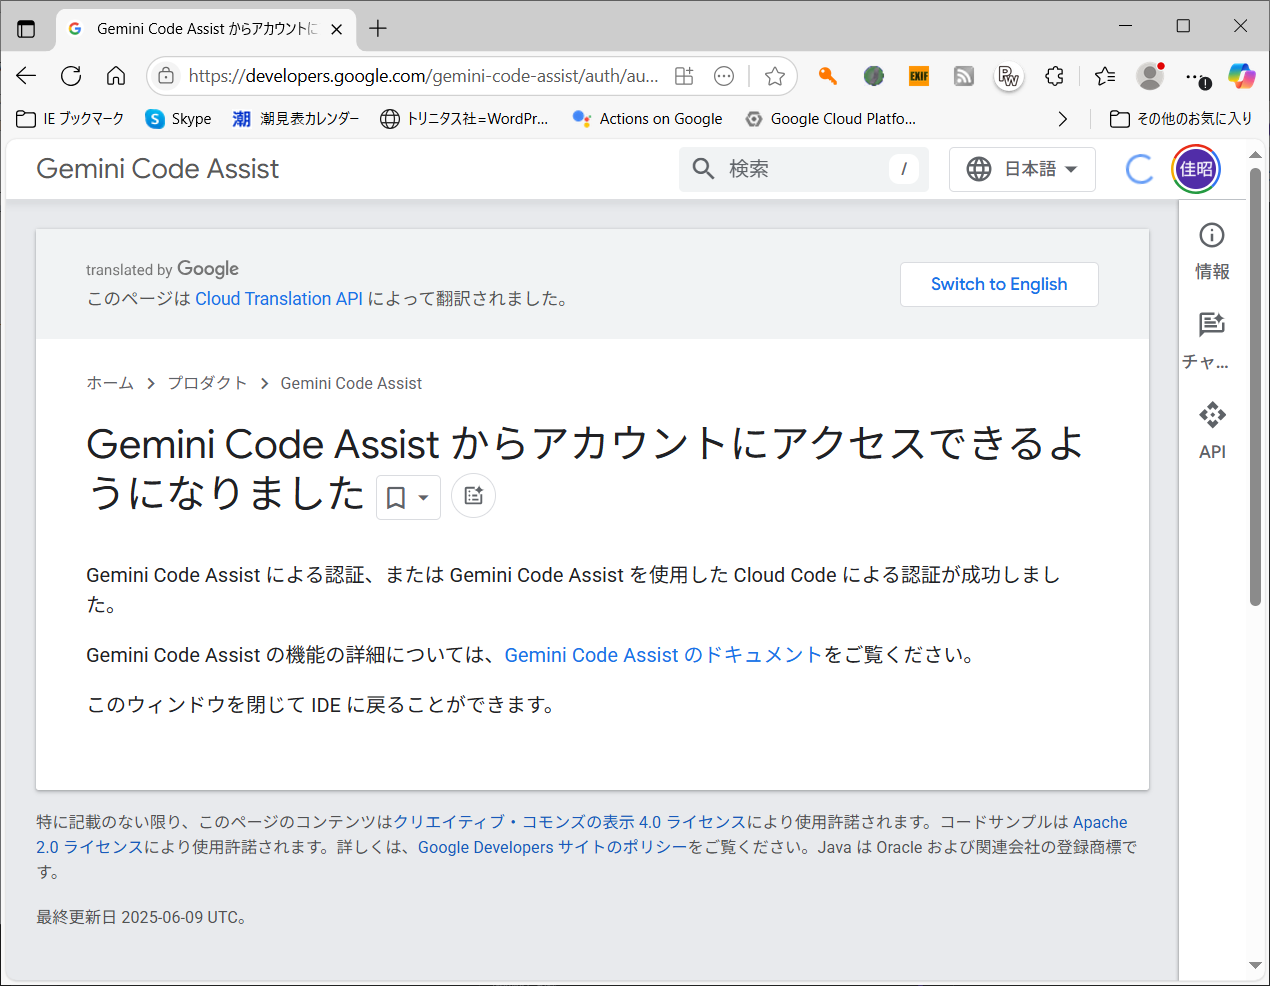Click the Gemini Code Assist site title
This screenshot has height=986, width=1270.
[x=158, y=169]
